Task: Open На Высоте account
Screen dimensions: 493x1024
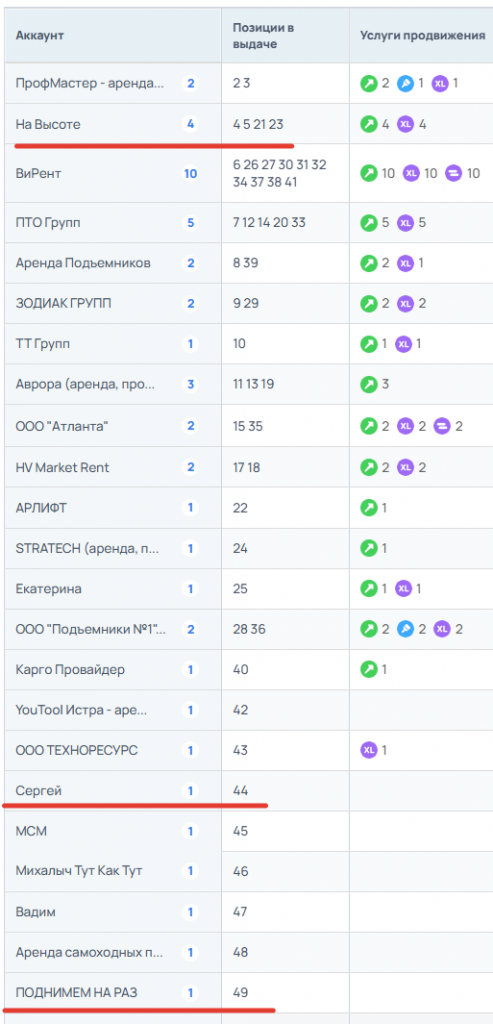Action: [48, 123]
